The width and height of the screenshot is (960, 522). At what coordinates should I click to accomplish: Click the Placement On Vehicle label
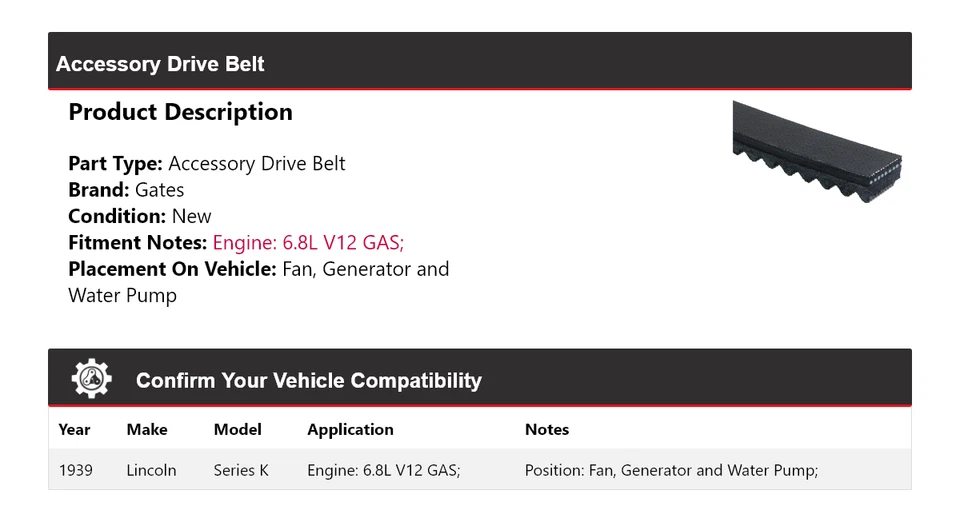pos(171,269)
